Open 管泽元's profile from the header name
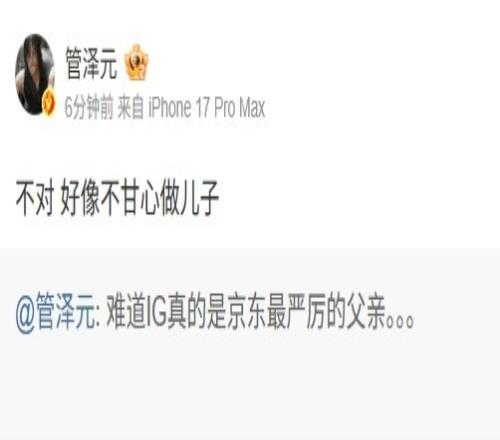The image size is (500, 440). [x=91, y=63]
